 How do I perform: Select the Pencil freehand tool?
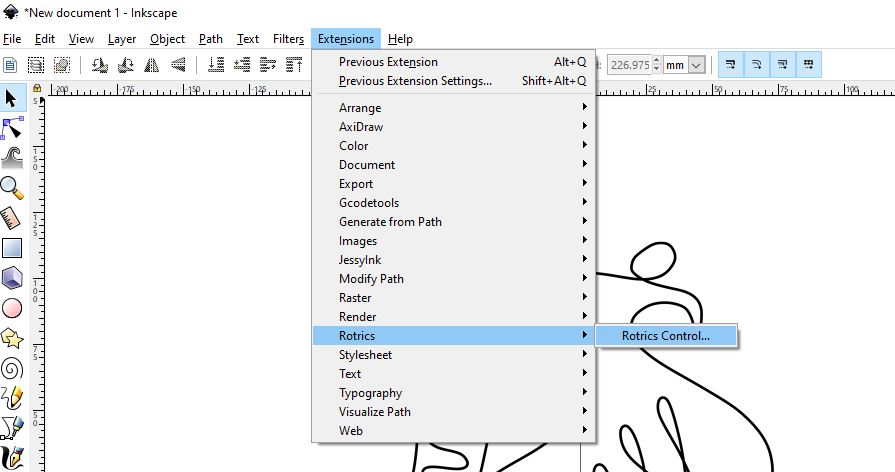[11, 398]
